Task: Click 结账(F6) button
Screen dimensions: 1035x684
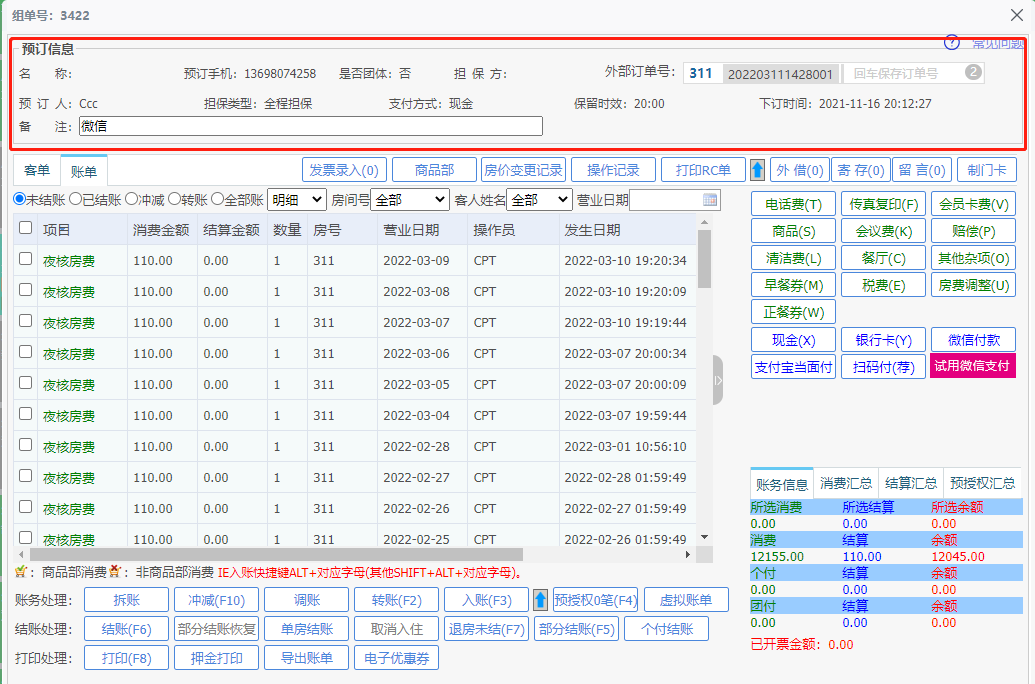Action: [x=127, y=629]
